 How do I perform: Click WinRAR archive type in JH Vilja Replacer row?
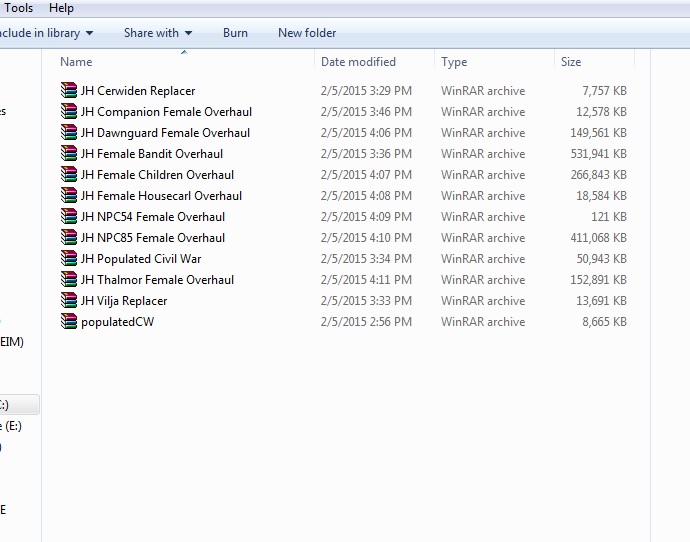point(483,301)
